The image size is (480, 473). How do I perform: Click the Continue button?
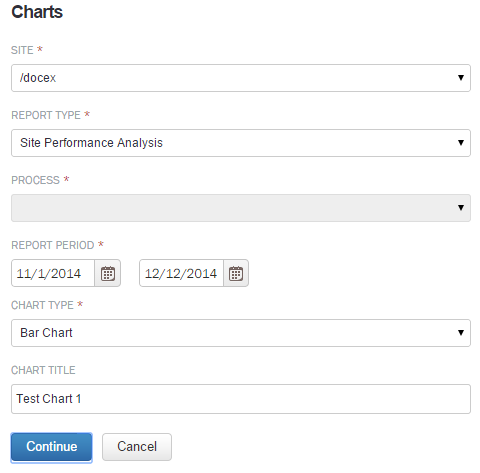(52, 447)
